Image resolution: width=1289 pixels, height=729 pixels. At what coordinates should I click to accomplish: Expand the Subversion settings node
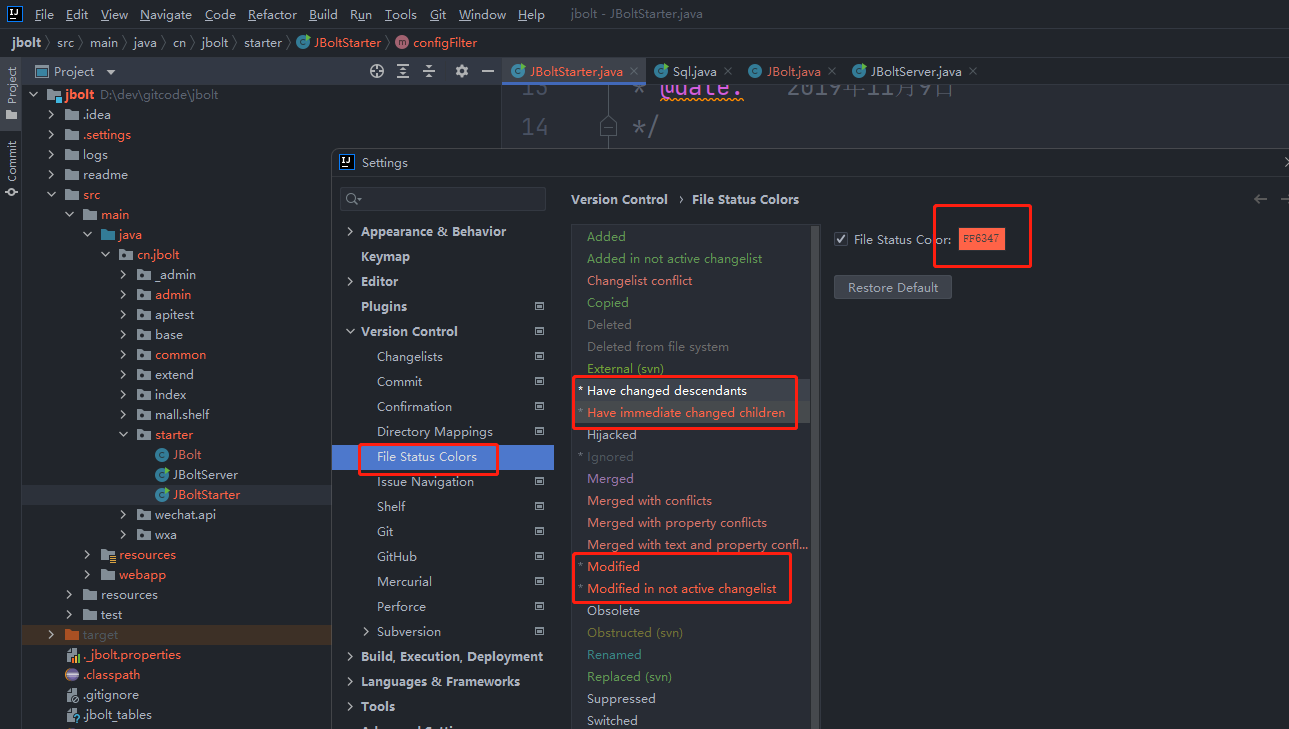366,631
